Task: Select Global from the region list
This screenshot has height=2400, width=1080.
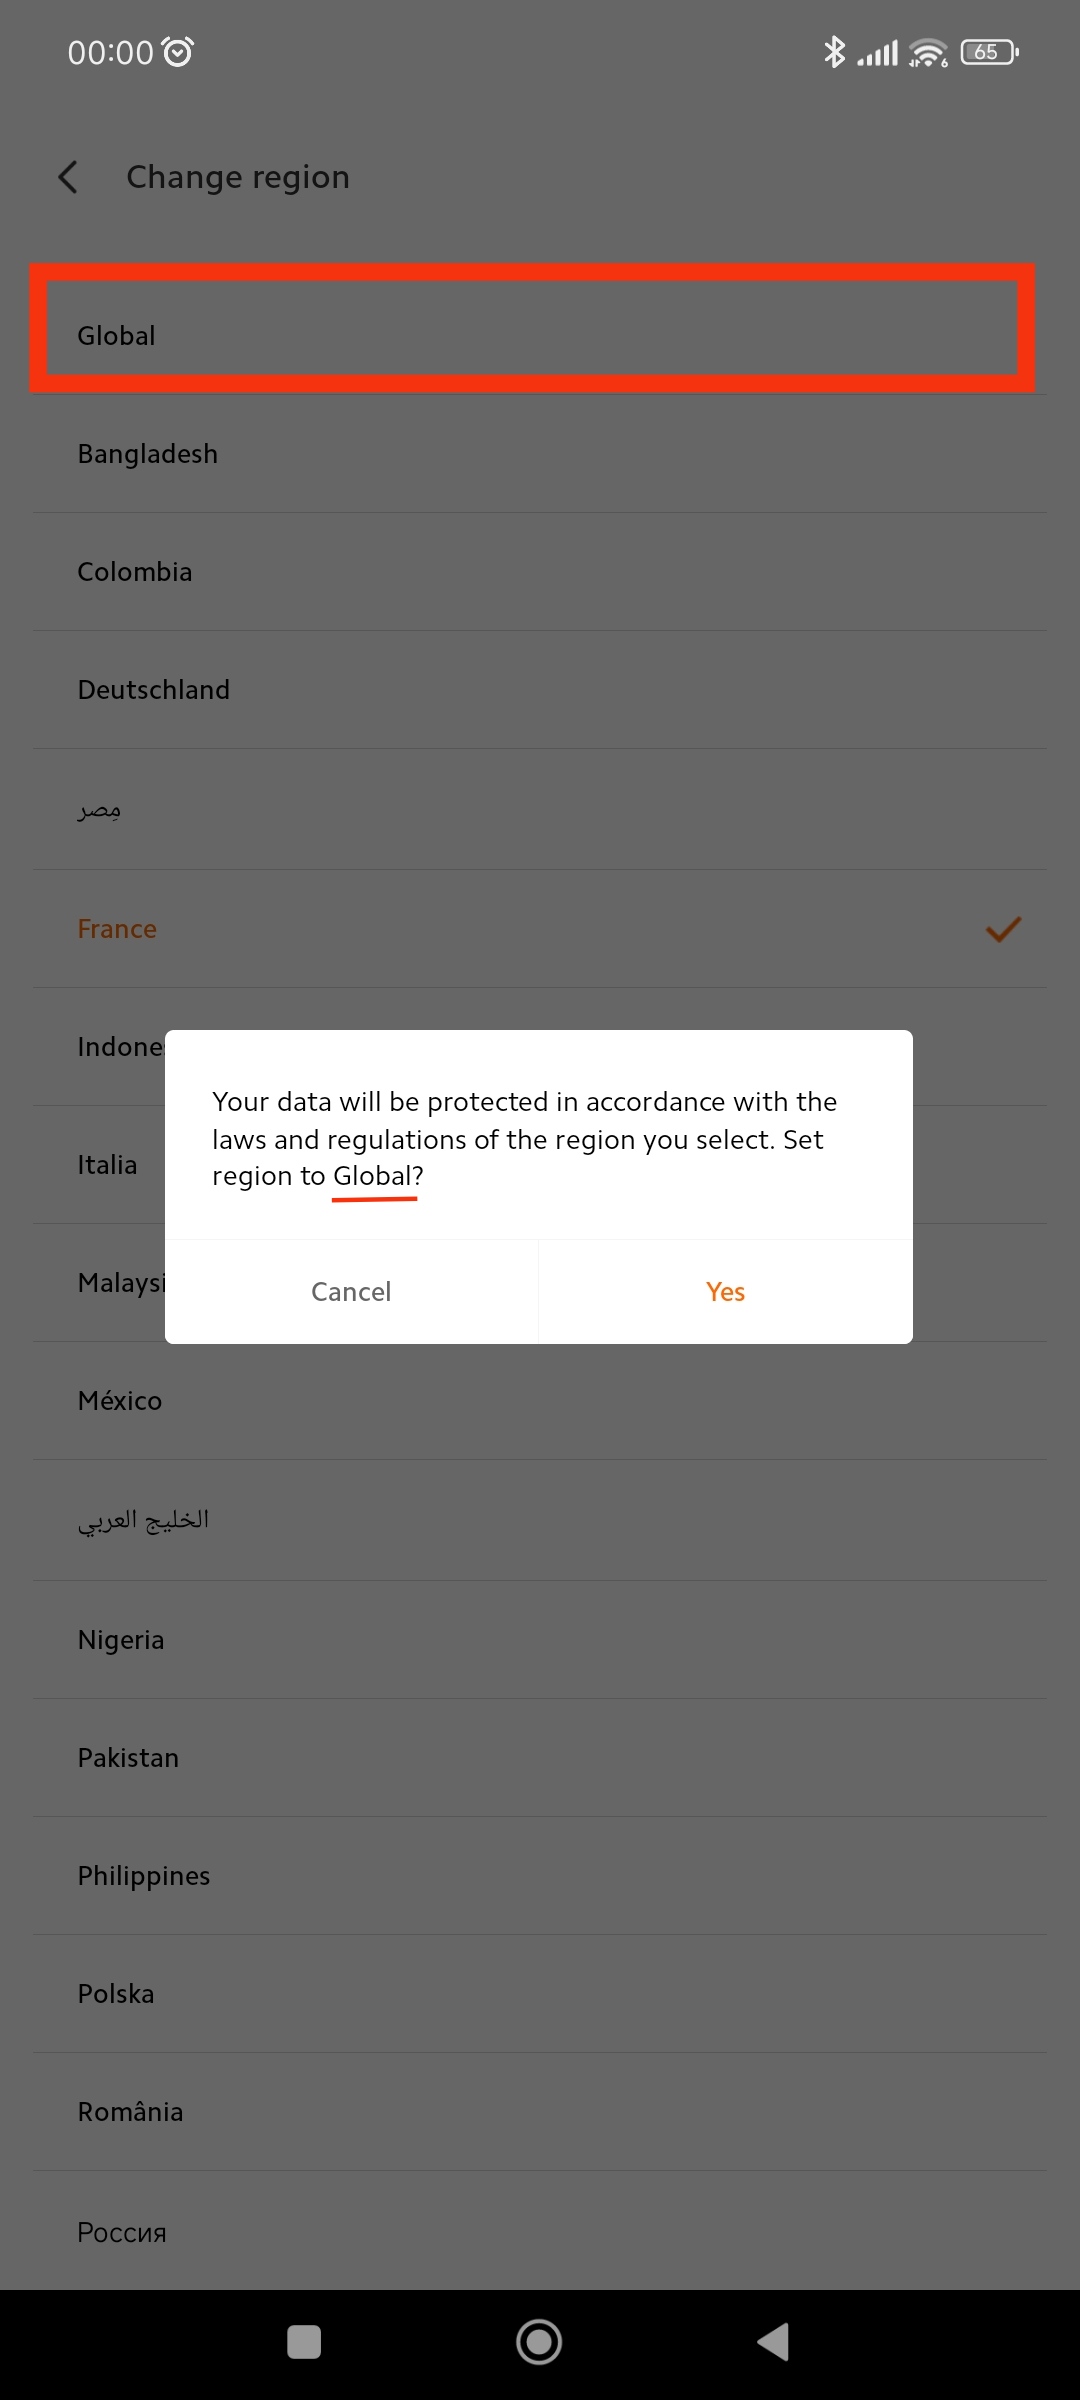Action: (117, 336)
